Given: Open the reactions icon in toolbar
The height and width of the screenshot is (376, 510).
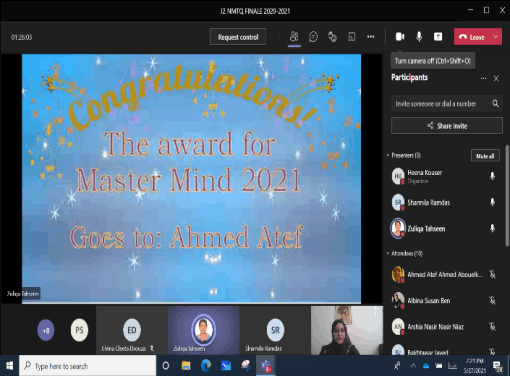Looking at the screenshot, I should click(x=332, y=37).
